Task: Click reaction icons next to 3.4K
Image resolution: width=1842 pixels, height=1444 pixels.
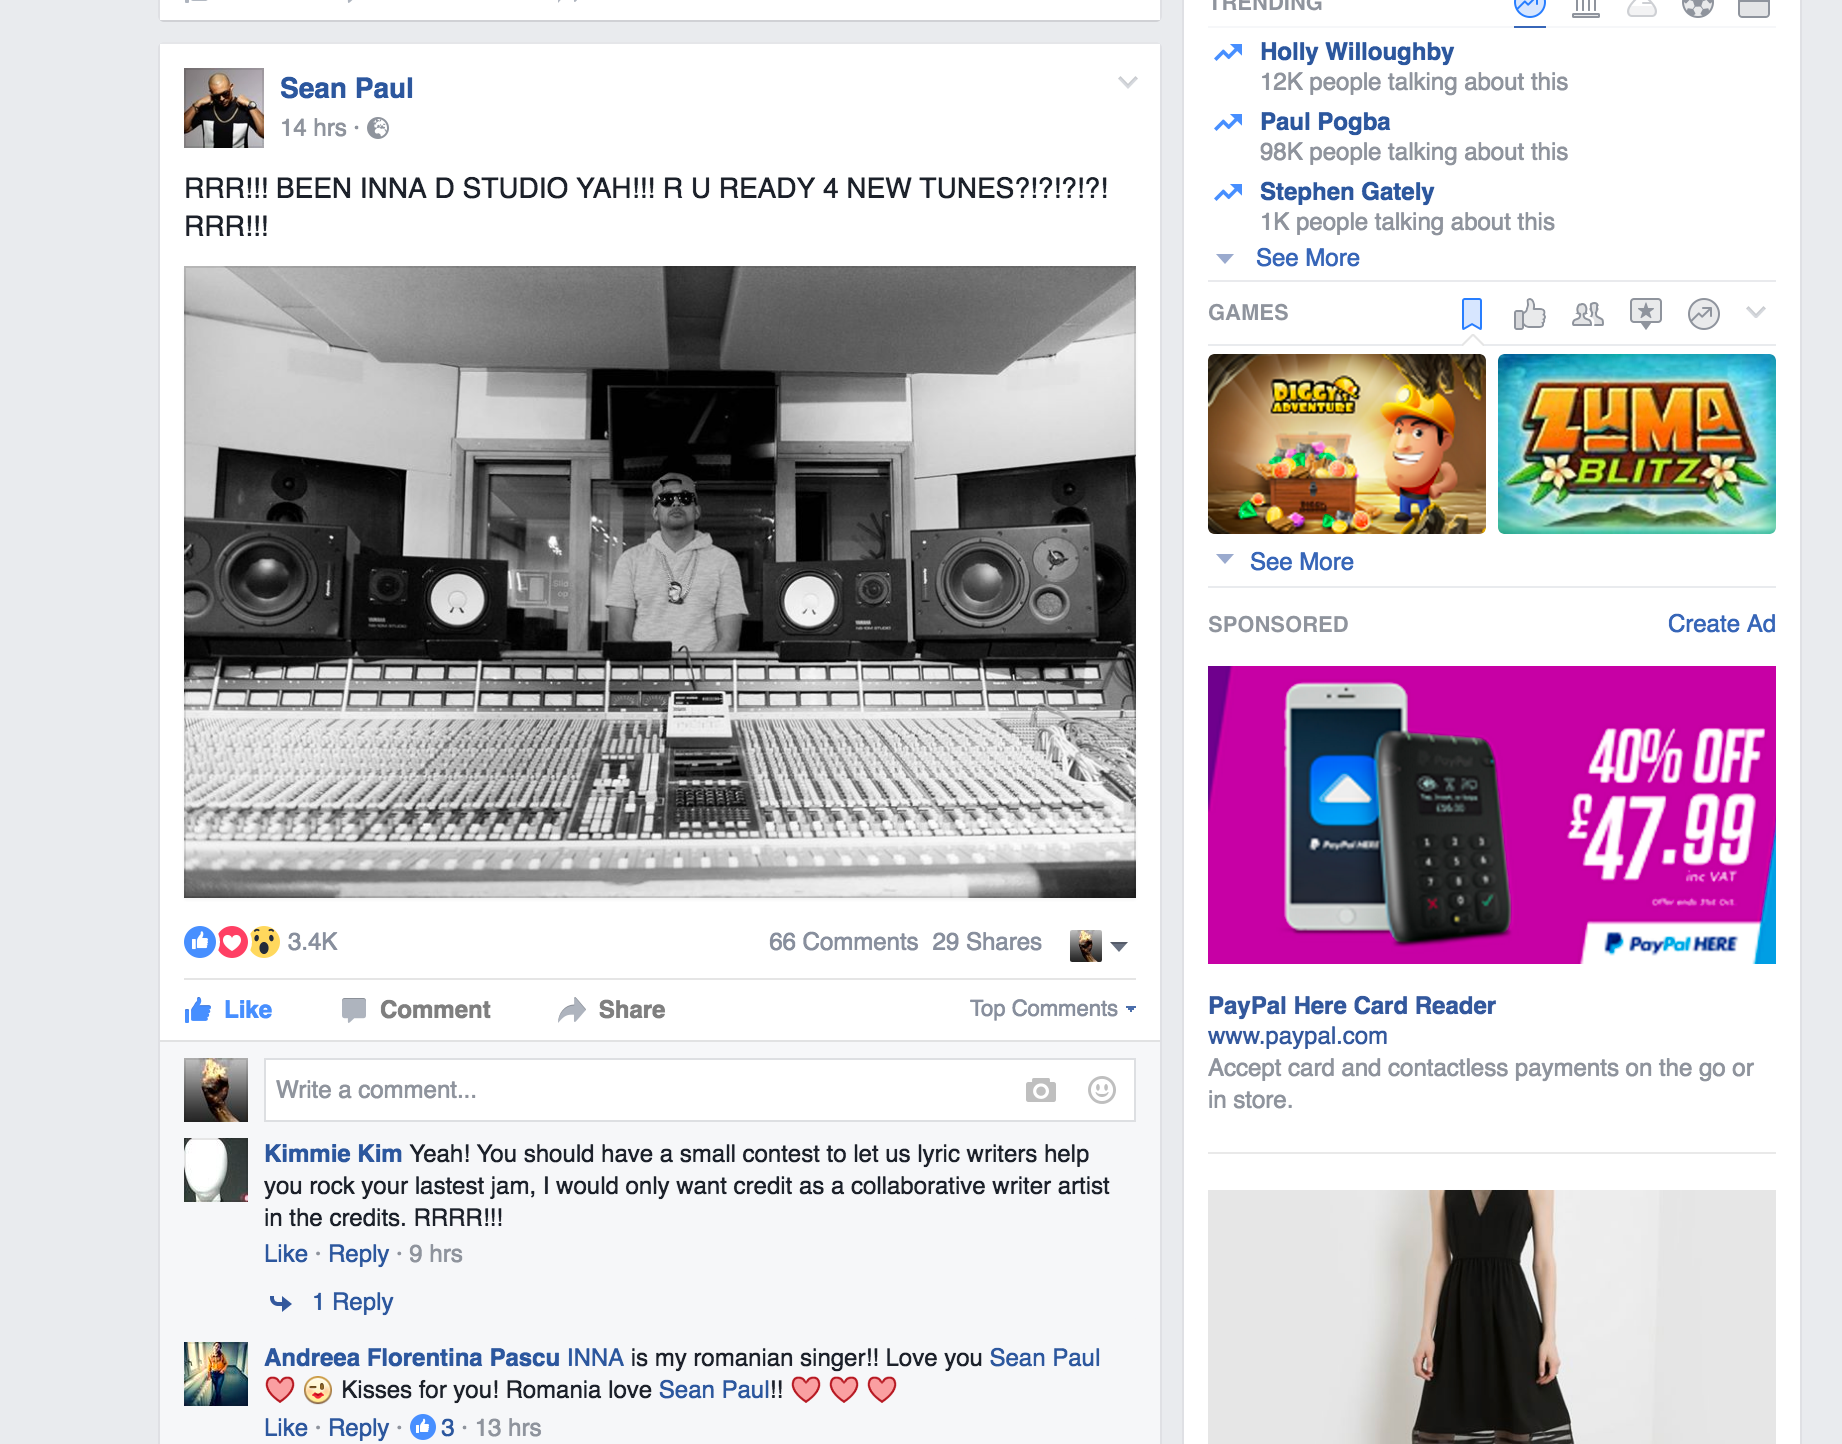Action: 232,942
